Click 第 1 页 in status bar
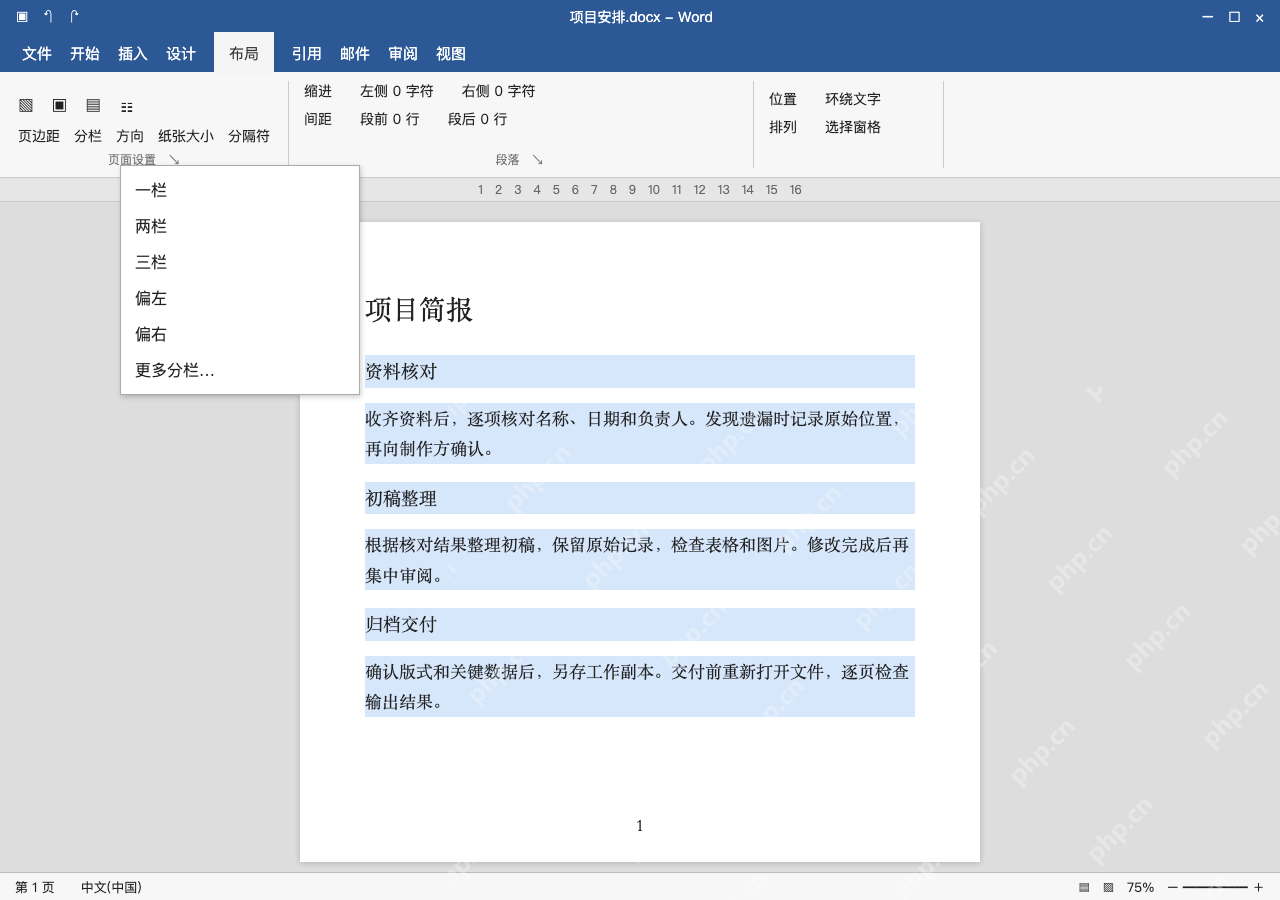Viewport: 1280px width, 900px height. click(x=35, y=887)
